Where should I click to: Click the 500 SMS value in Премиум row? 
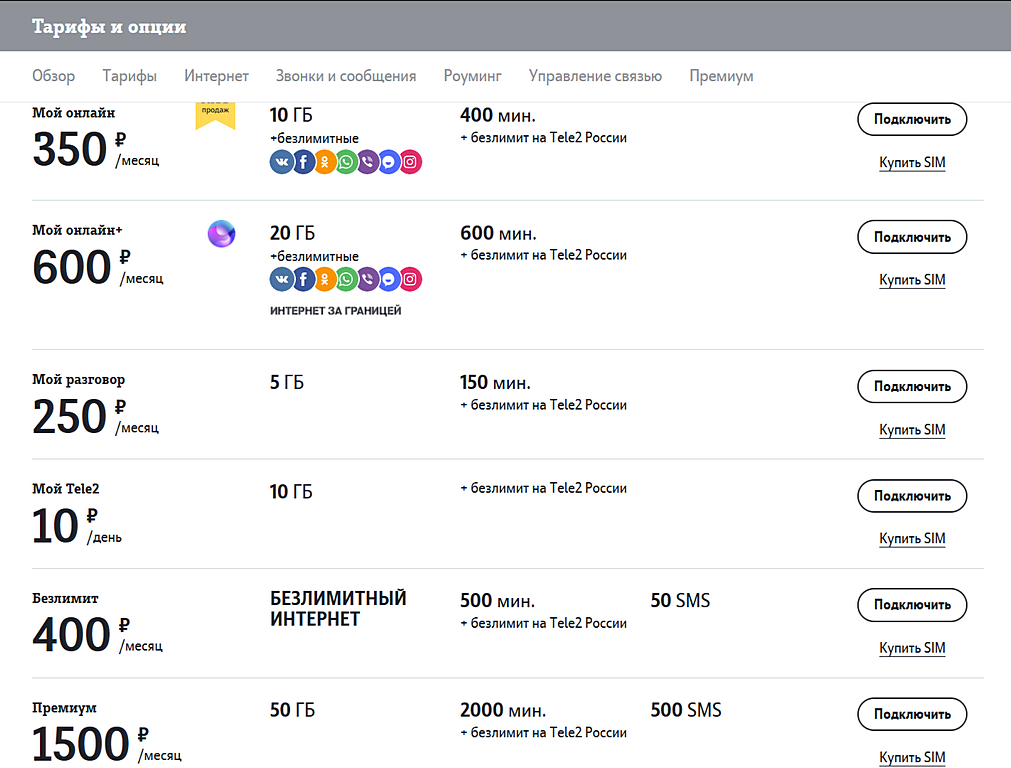pyautogui.click(x=686, y=711)
